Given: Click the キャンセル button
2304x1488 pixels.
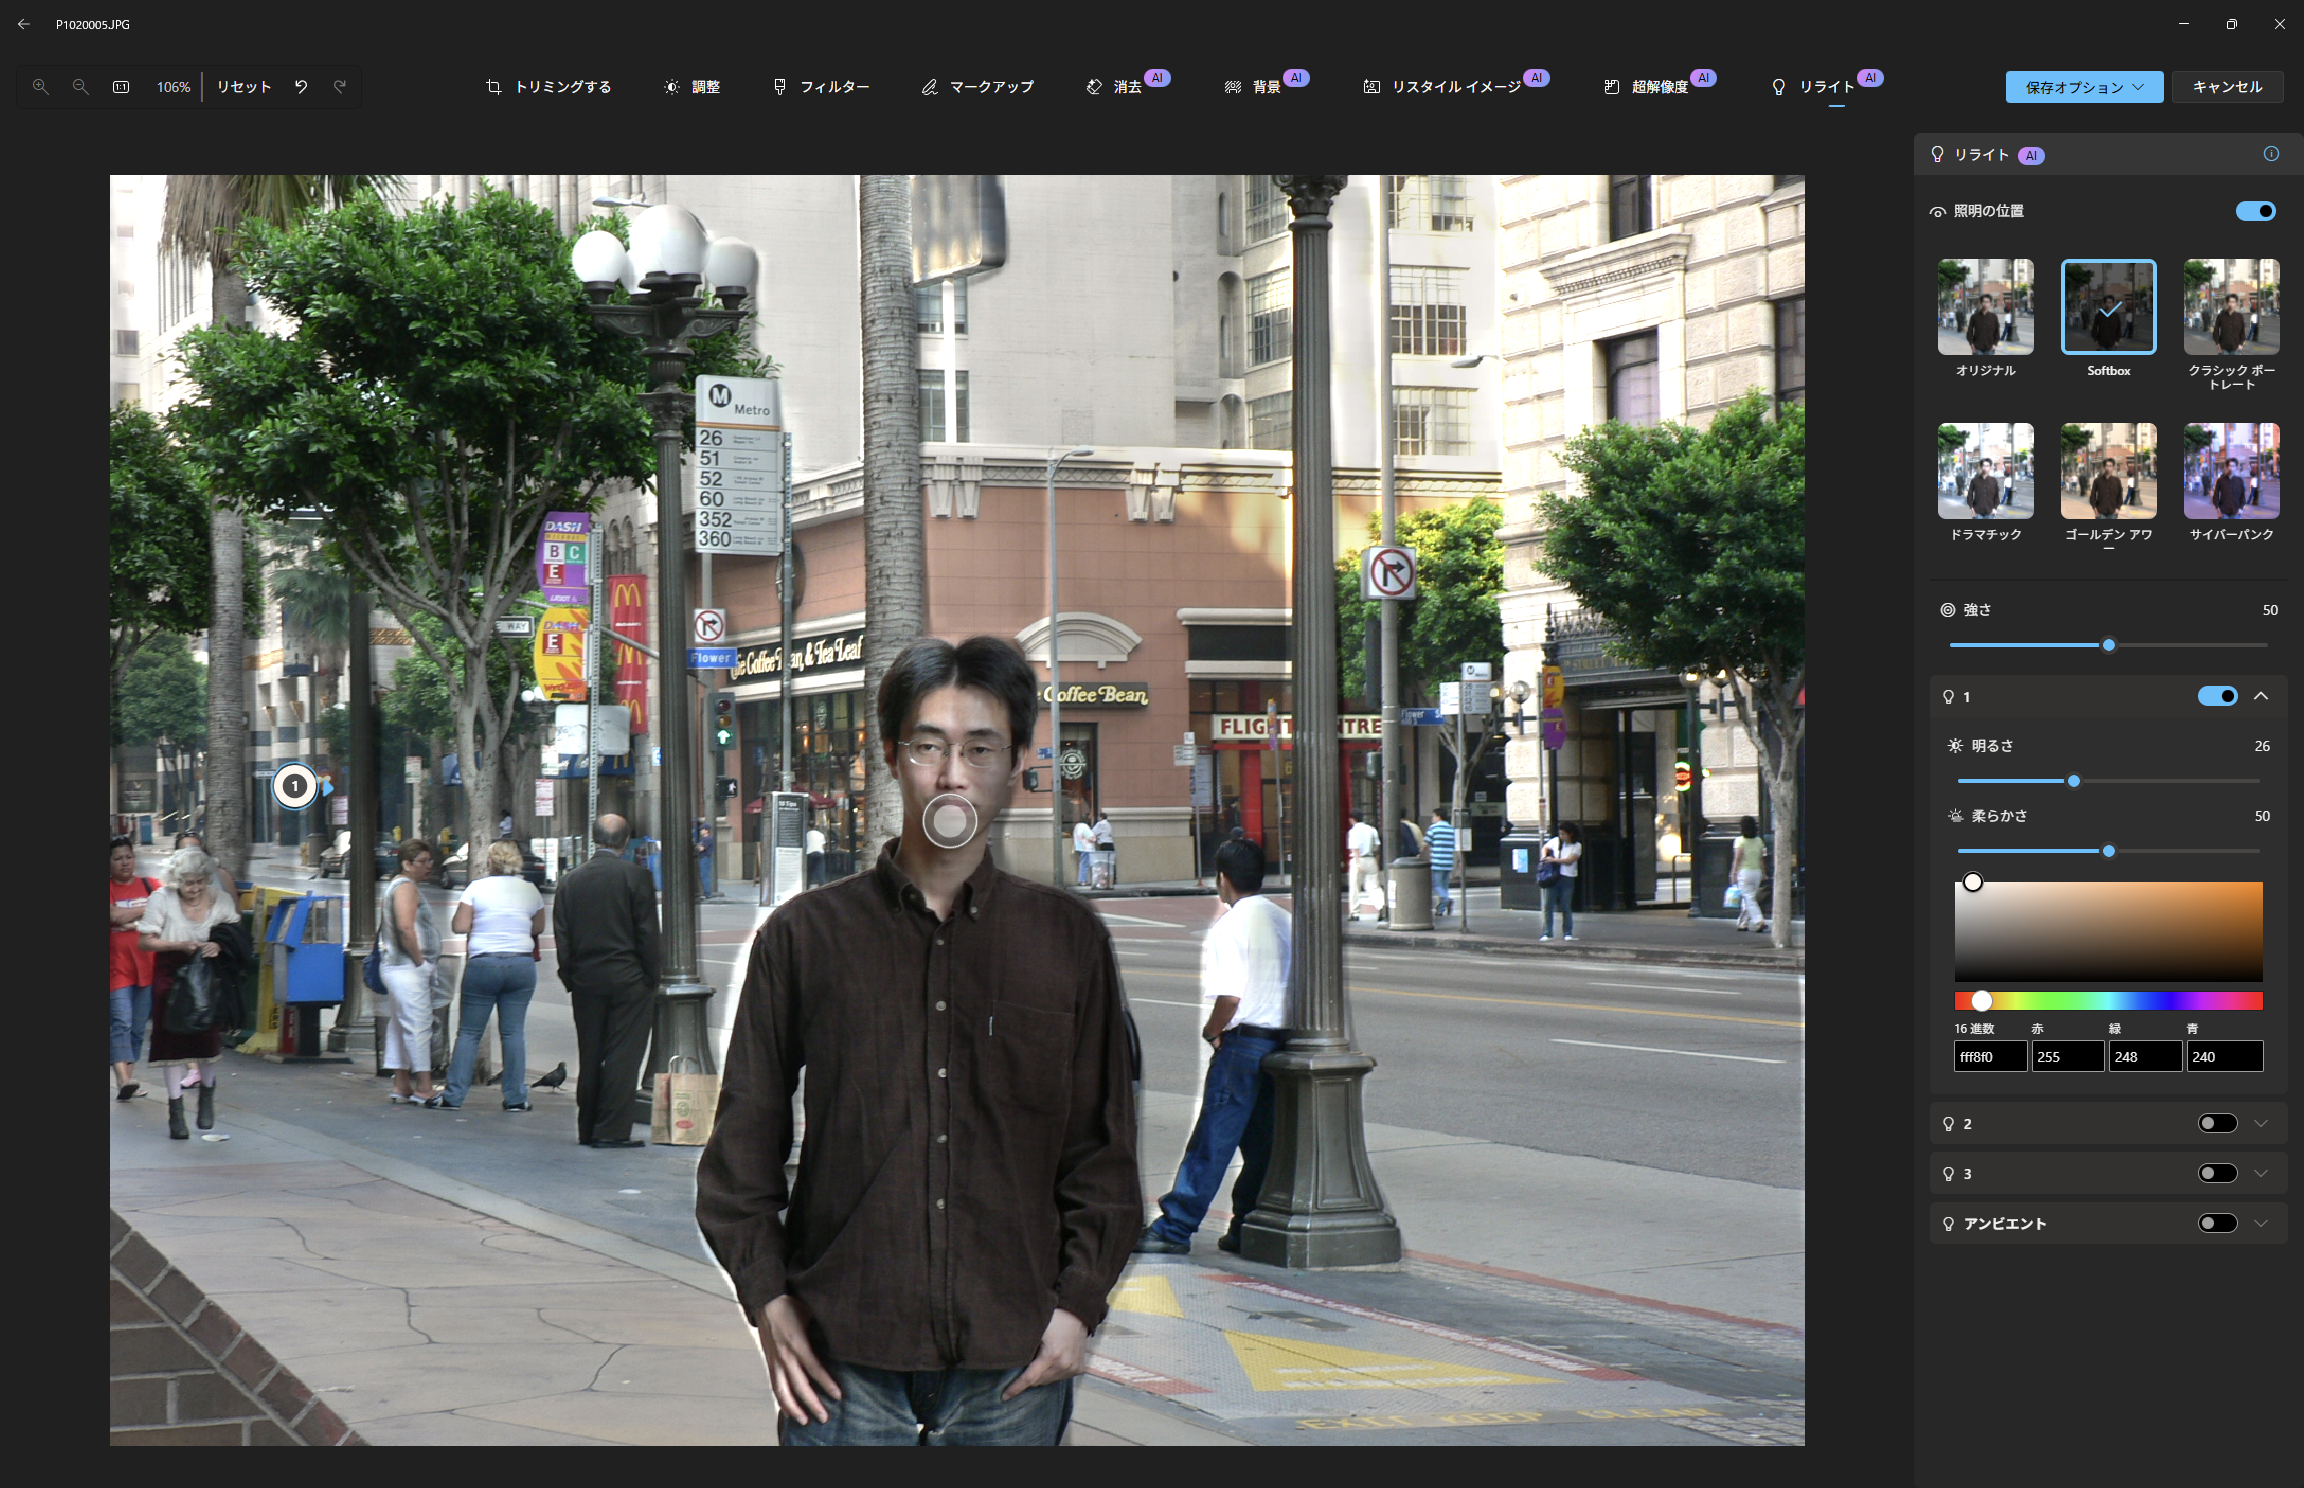Looking at the screenshot, I should [2227, 87].
